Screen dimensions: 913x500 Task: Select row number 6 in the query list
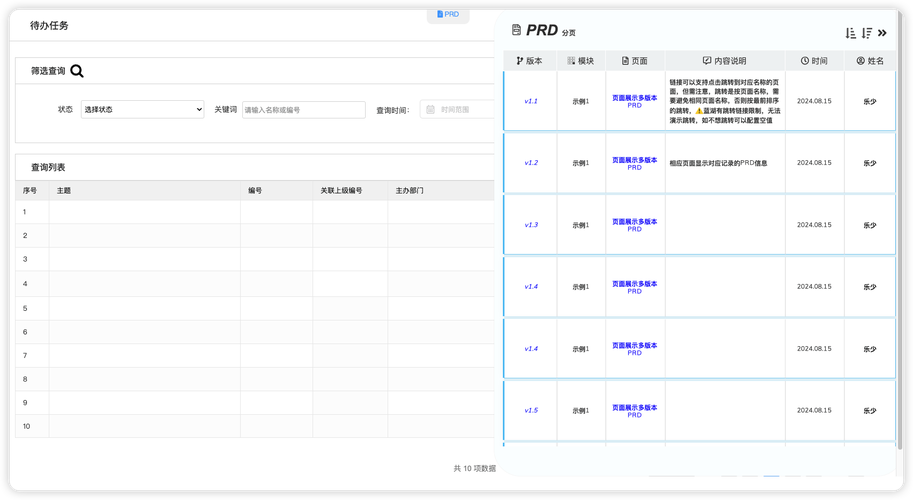(255, 332)
